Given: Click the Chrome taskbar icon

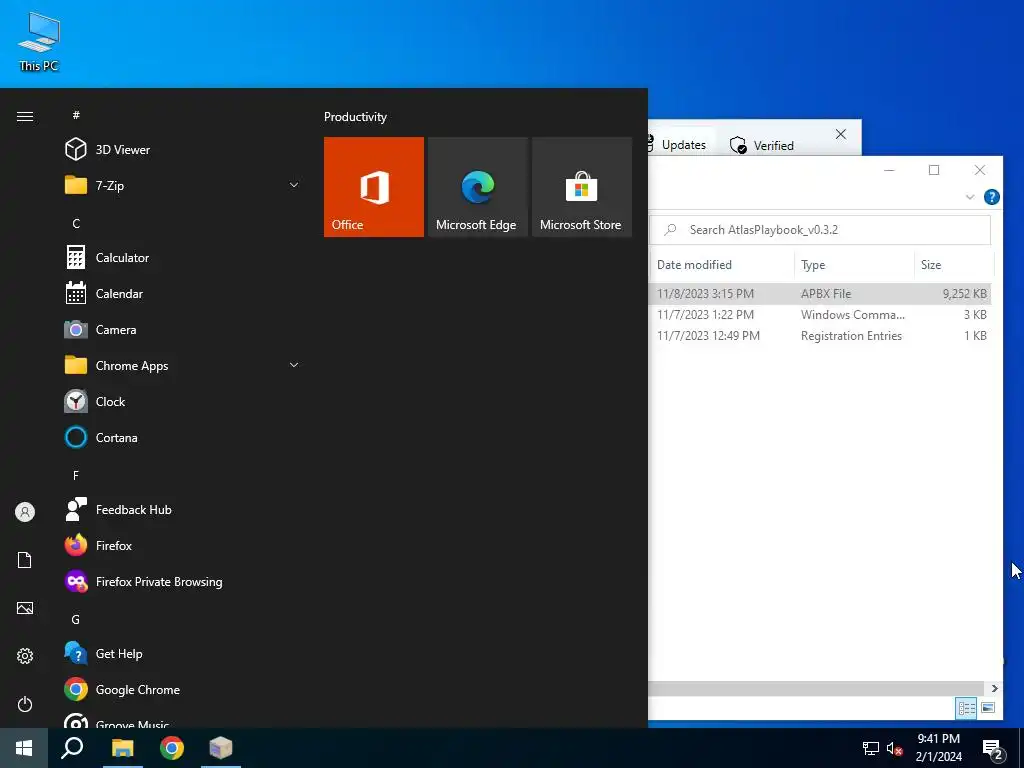Looking at the screenshot, I should (x=172, y=748).
